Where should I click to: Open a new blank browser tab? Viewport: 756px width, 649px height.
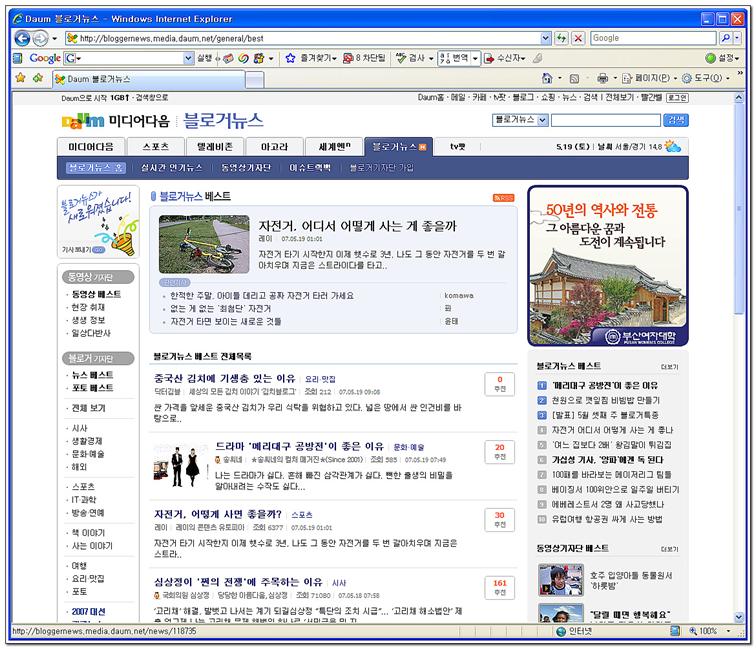pos(255,80)
